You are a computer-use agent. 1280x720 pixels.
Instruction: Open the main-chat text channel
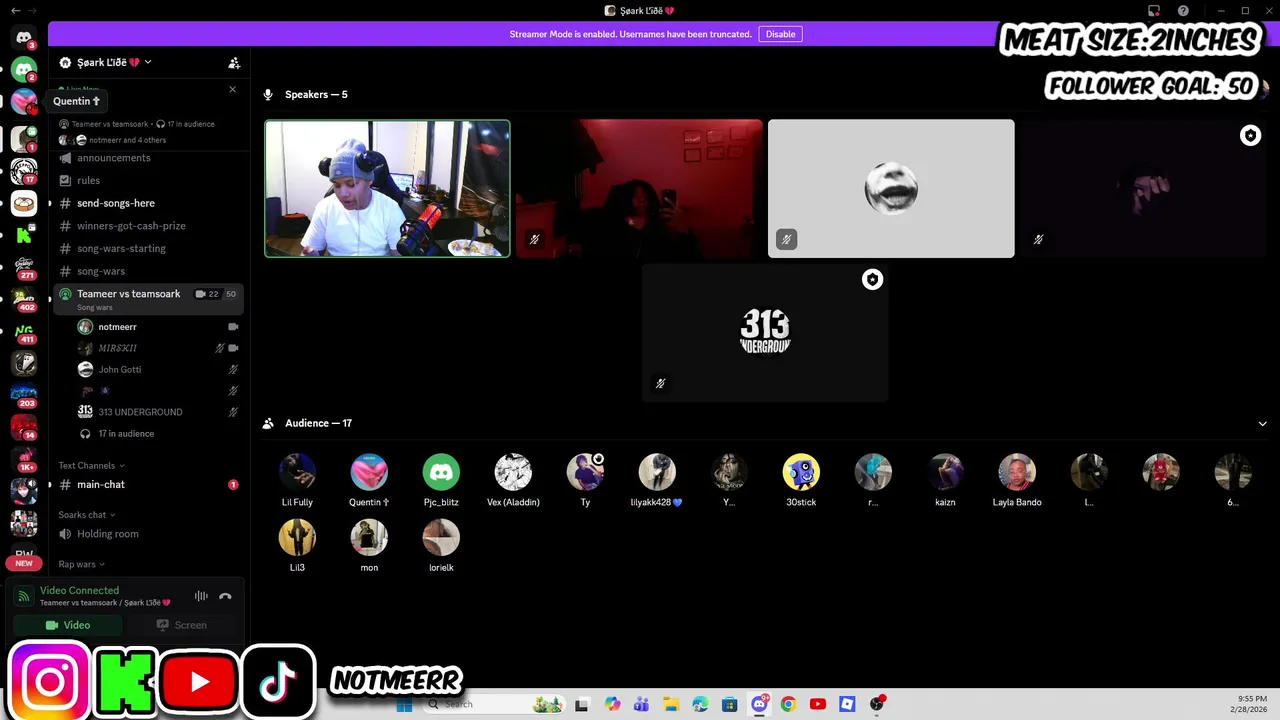(148, 484)
